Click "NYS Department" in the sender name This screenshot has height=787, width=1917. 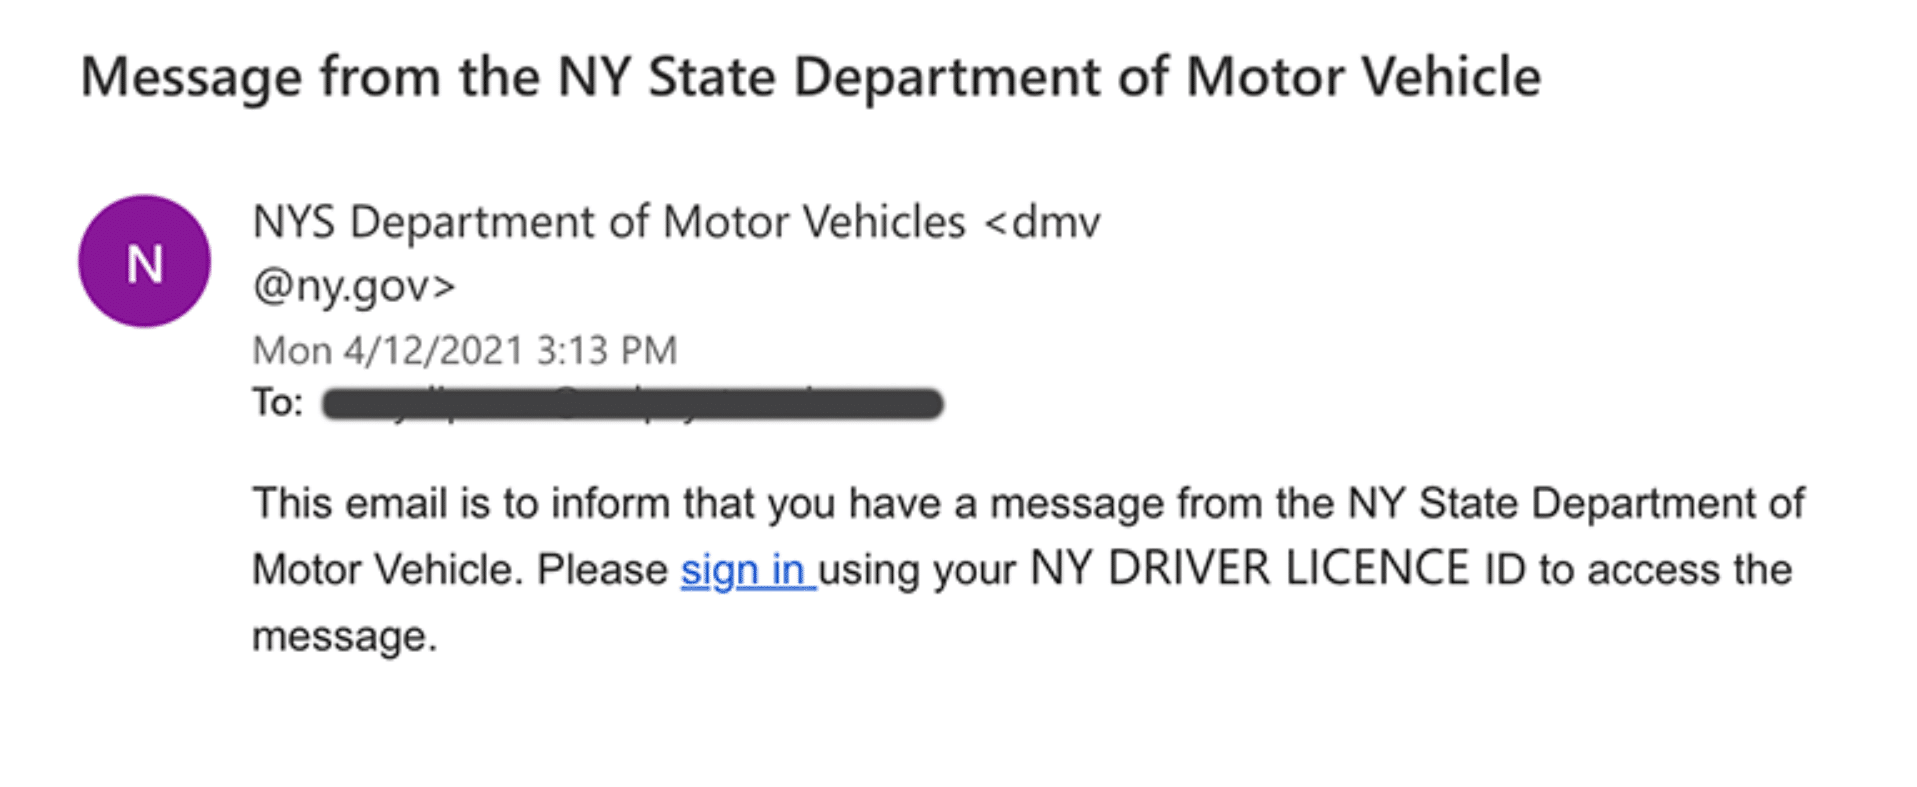point(424,222)
